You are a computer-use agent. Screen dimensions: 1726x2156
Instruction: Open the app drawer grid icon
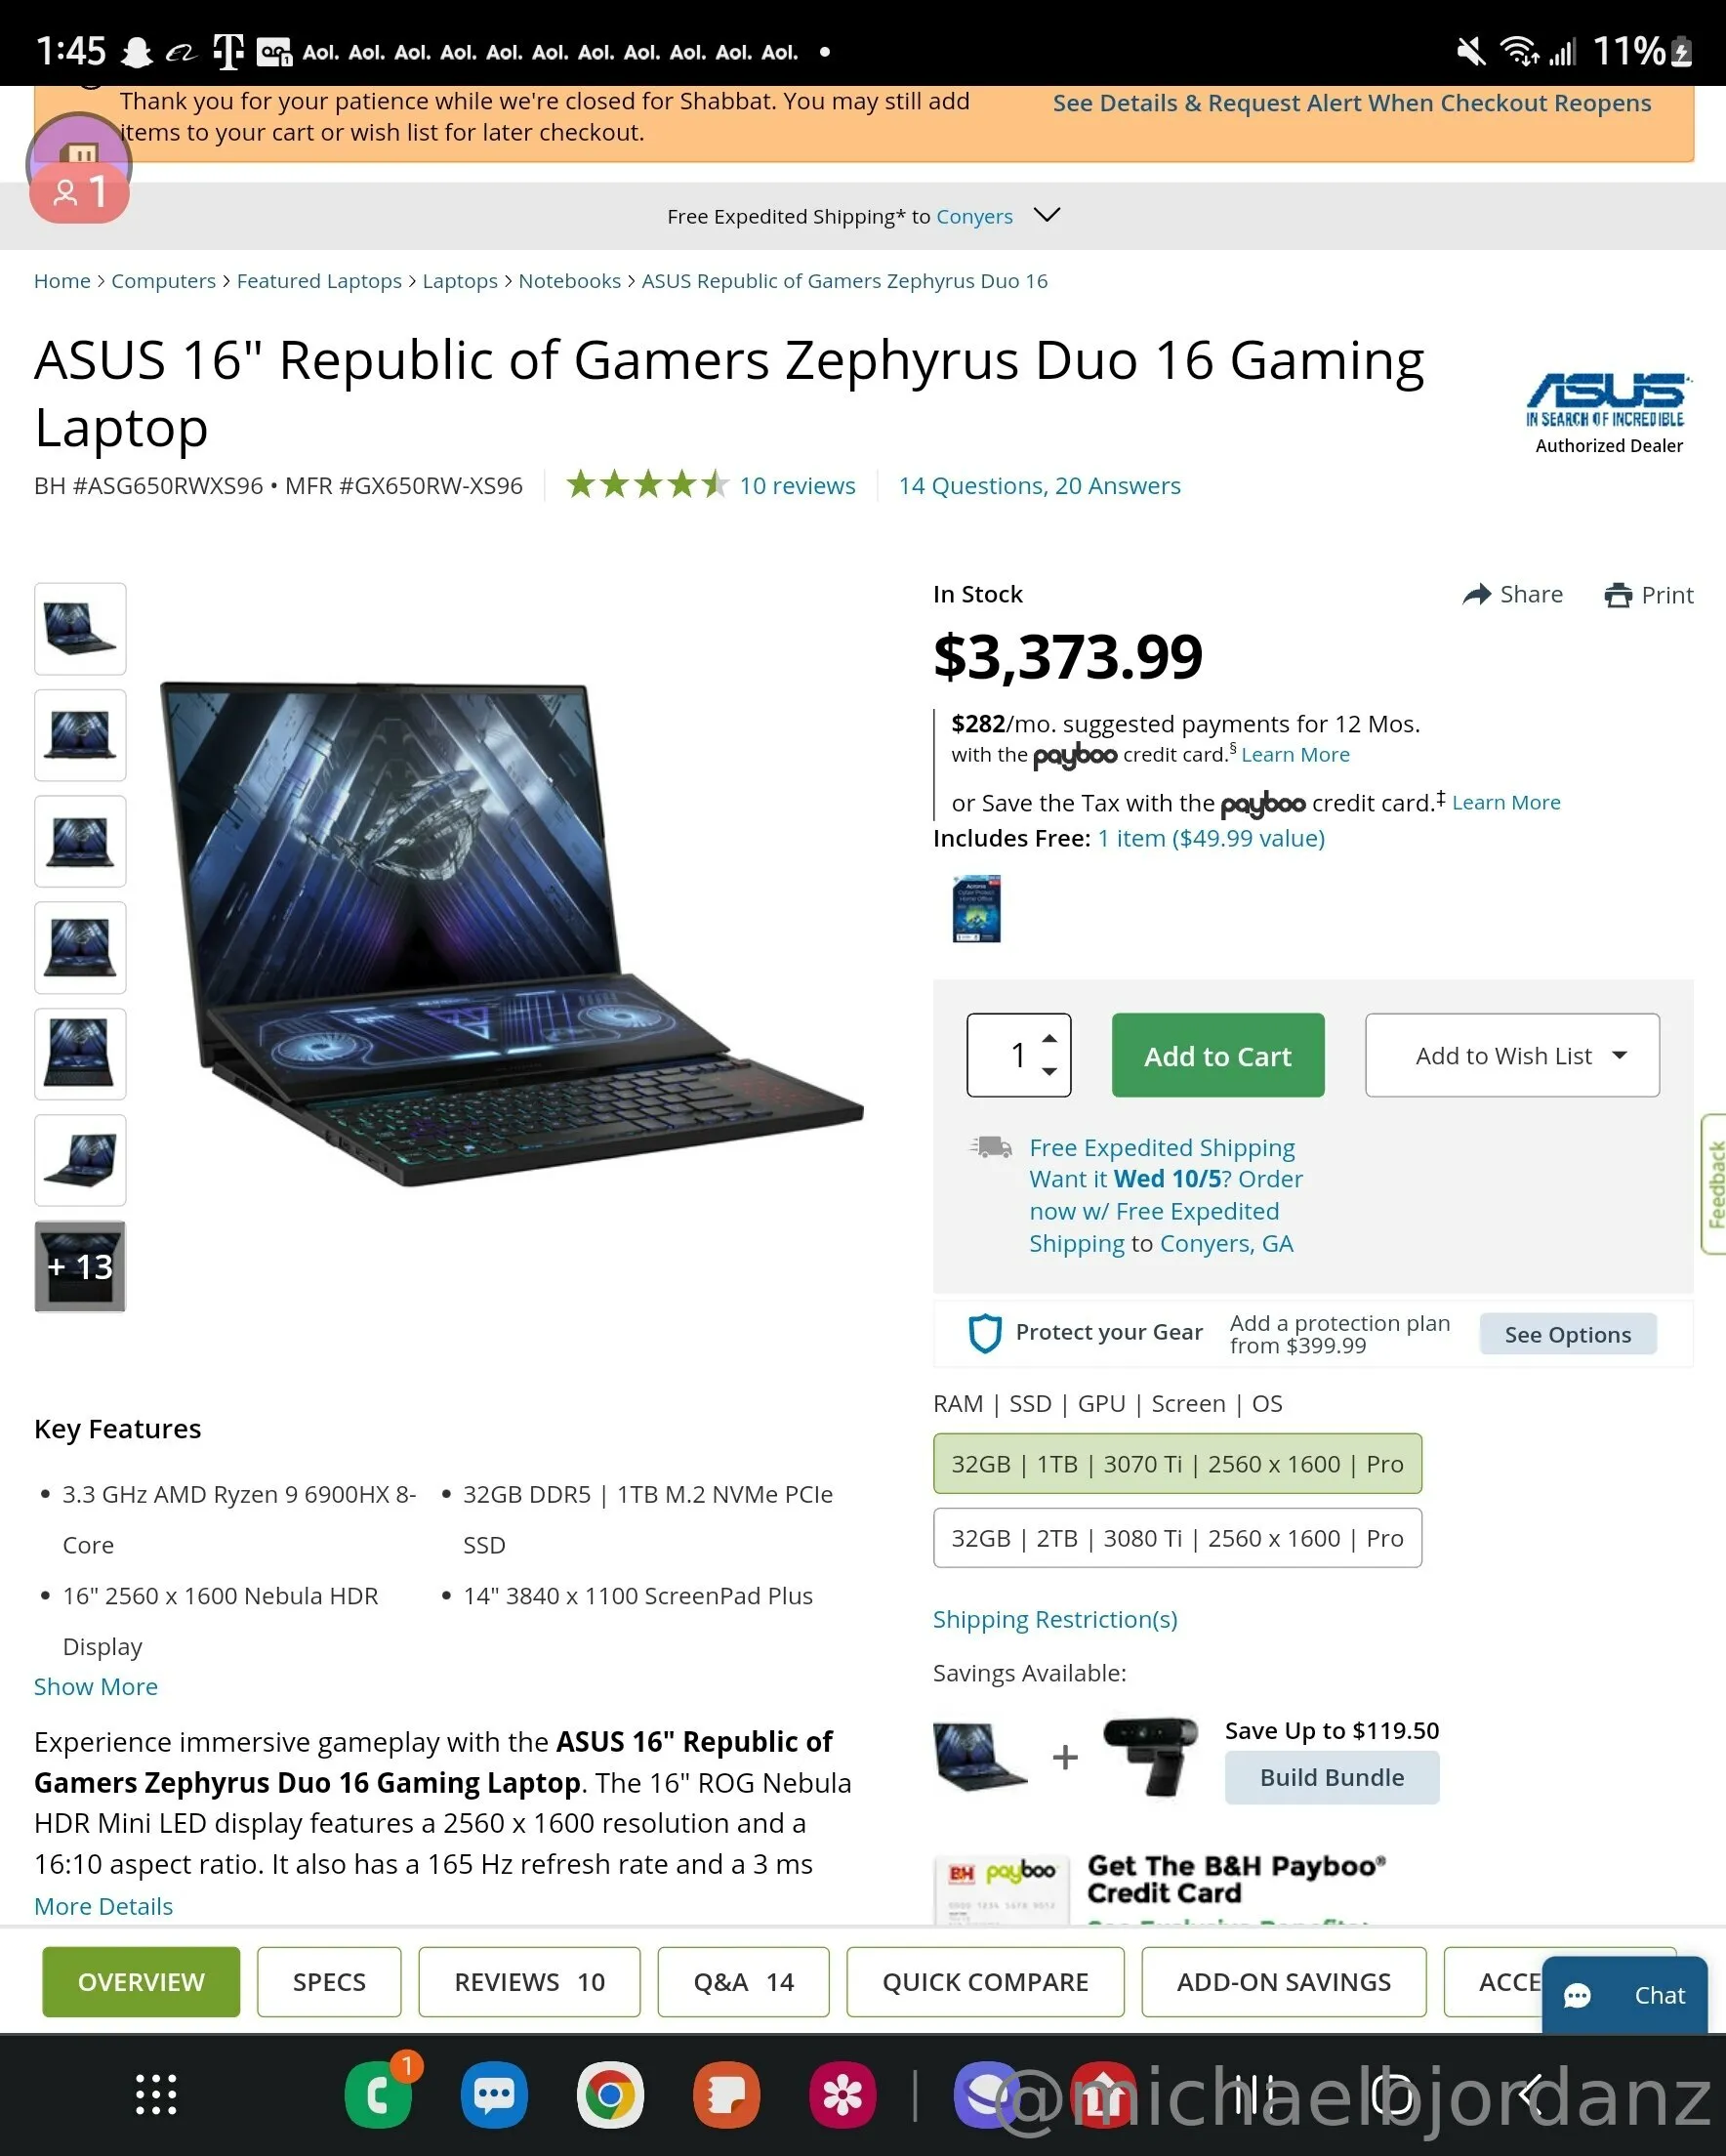tap(156, 2094)
